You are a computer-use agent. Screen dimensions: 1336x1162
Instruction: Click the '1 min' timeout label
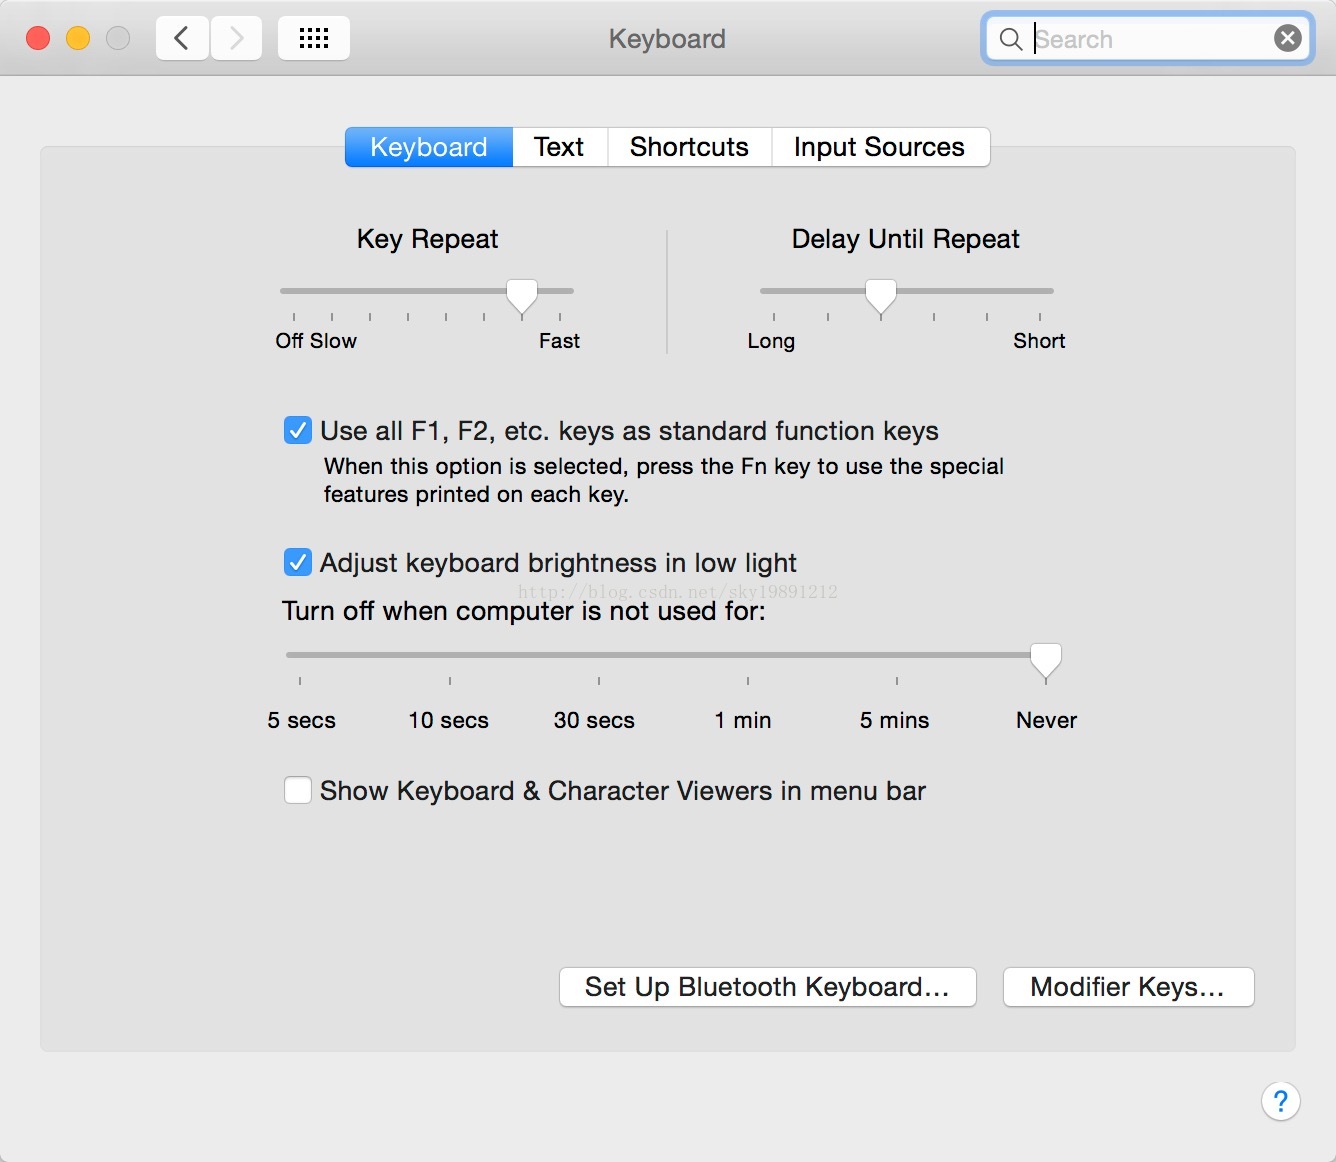pyautogui.click(x=743, y=720)
